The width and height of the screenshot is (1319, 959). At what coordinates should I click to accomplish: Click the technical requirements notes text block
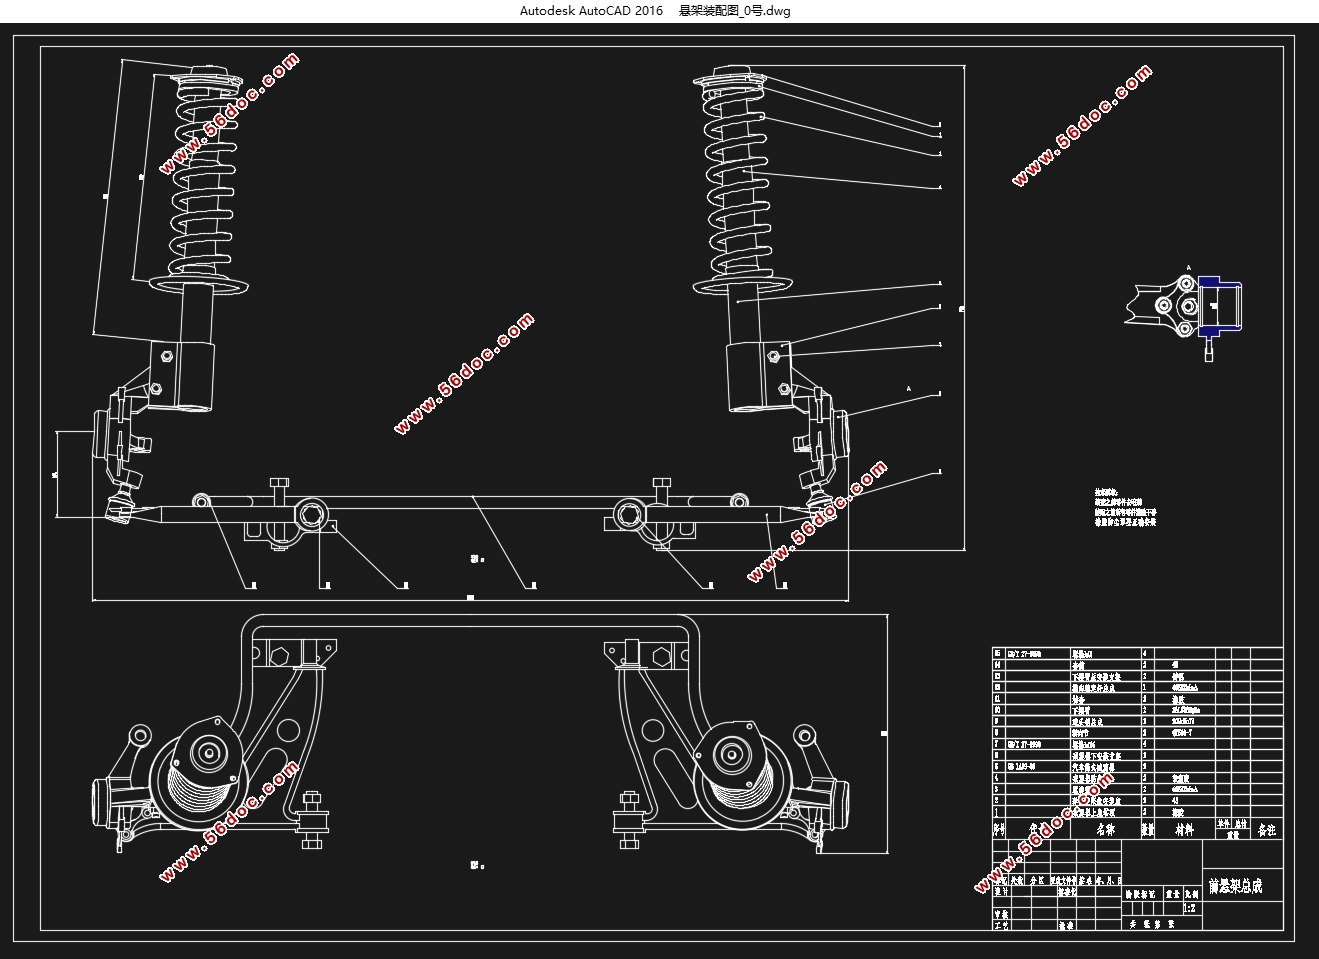pos(1126,507)
